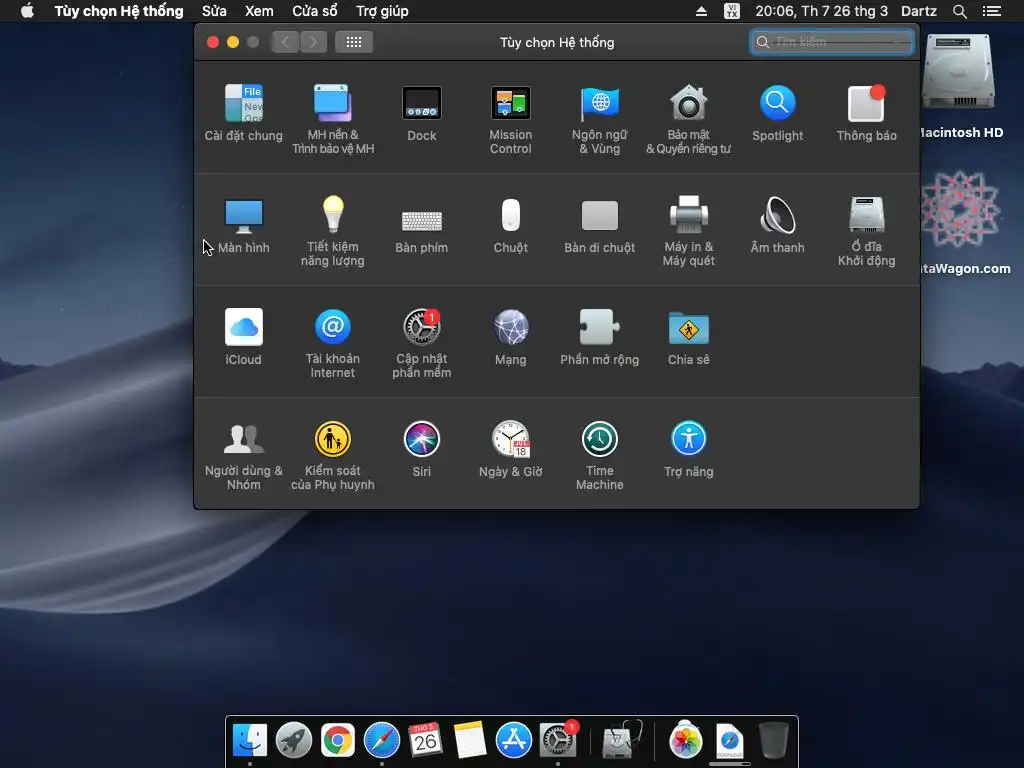Open Cài đặt chung preferences
Viewport: 1024px width, 768px height.
click(244, 113)
